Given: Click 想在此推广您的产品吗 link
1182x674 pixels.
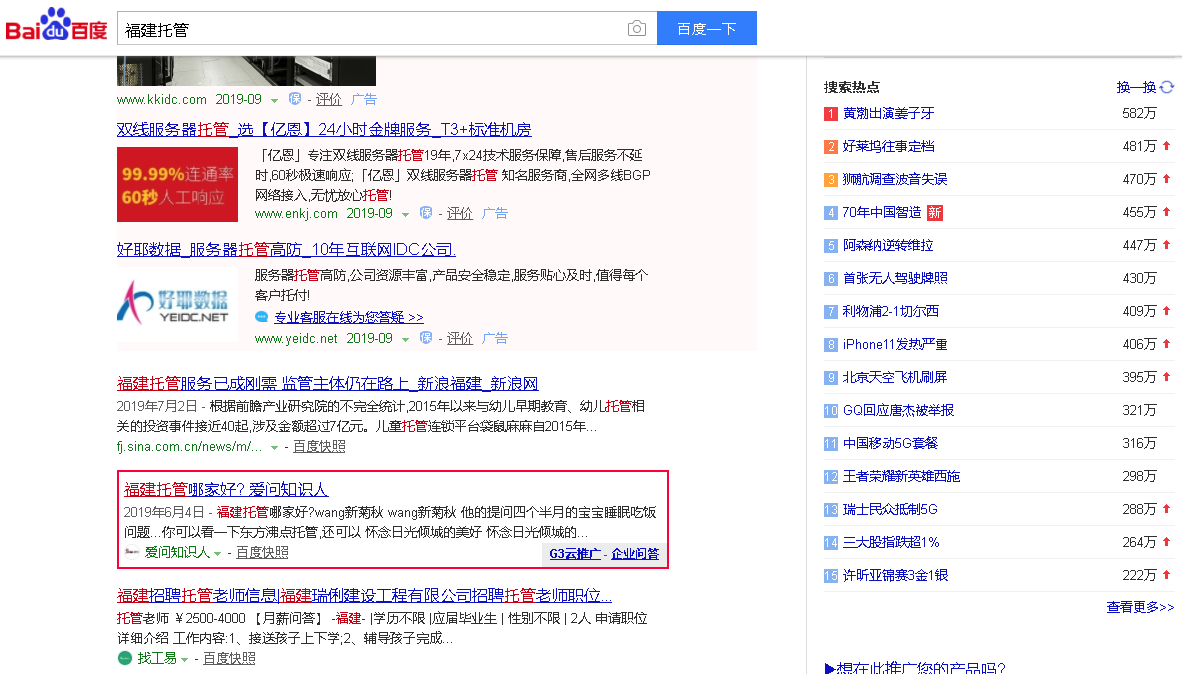Looking at the screenshot, I should pos(915,667).
